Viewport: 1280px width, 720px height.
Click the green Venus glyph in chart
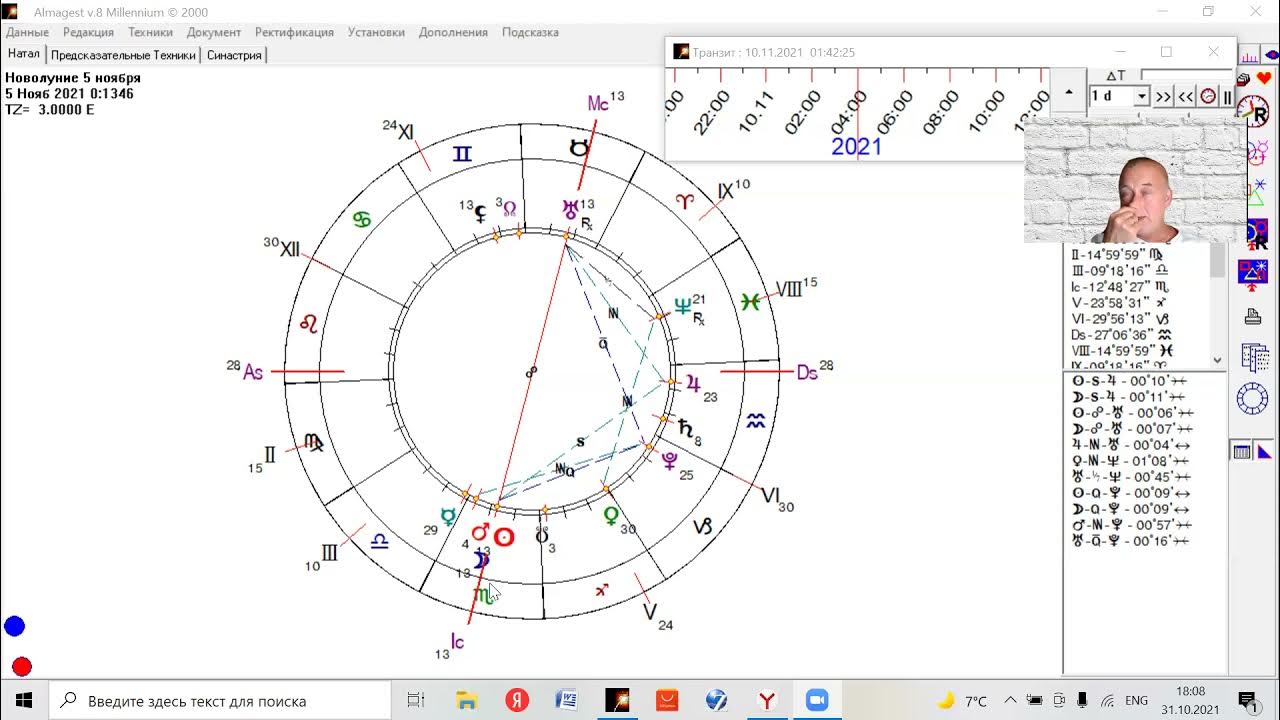[611, 516]
